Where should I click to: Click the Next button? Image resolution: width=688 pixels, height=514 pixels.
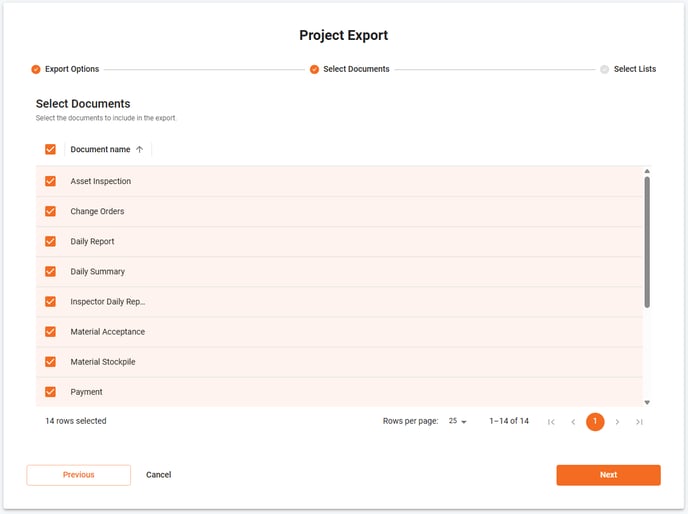pos(608,475)
